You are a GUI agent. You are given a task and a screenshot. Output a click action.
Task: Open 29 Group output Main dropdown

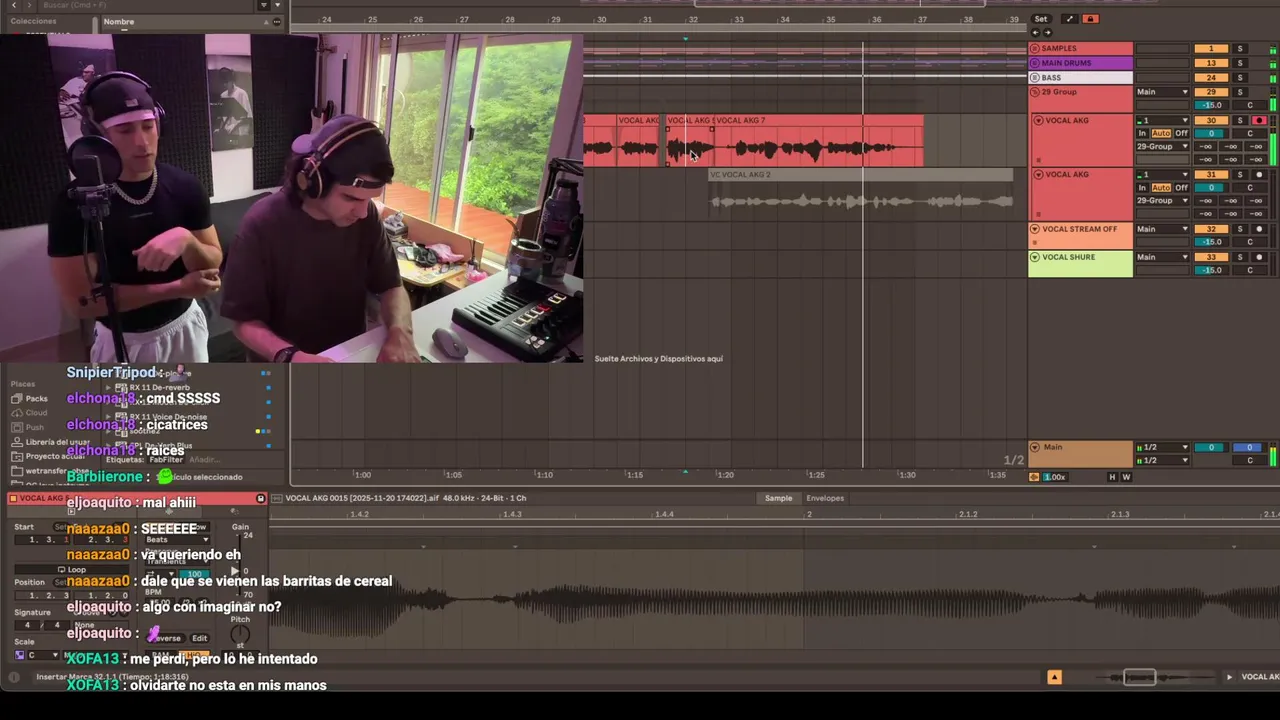[x=1162, y=92]
